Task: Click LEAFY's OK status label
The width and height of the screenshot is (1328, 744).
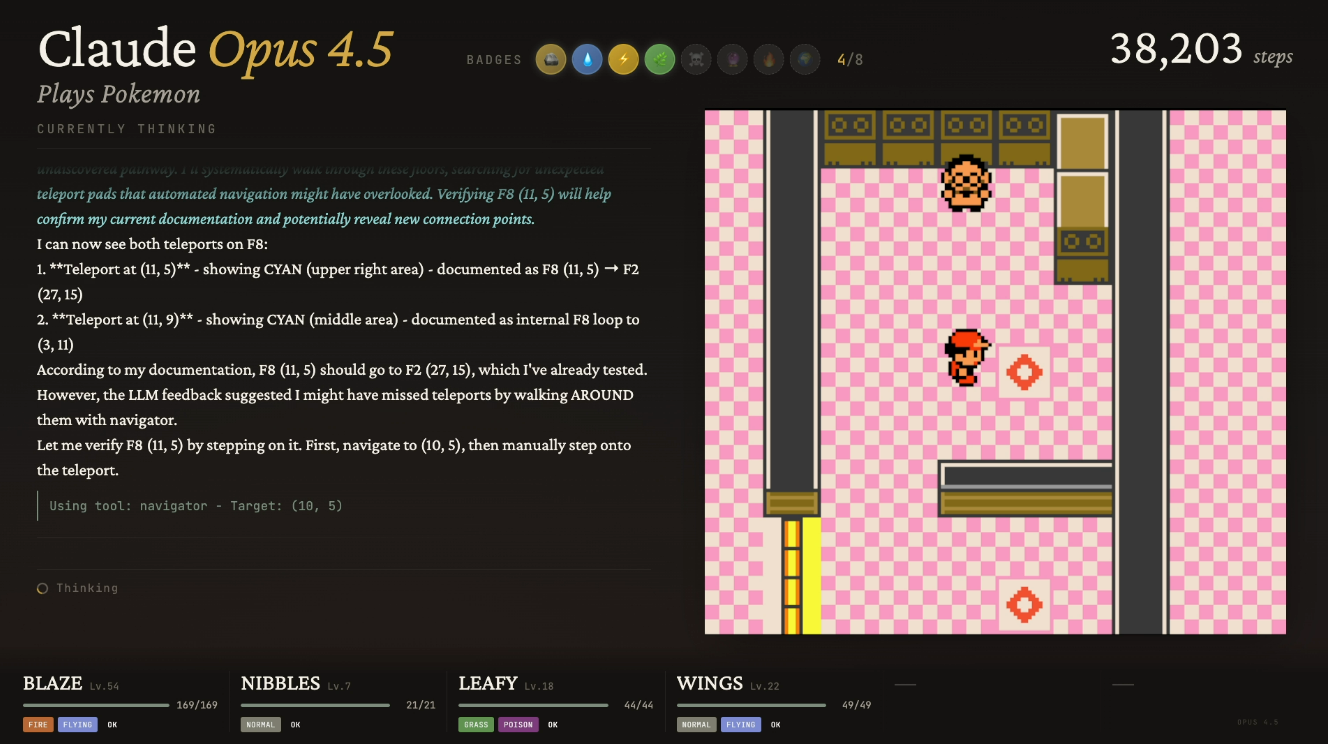Action: pyautogui.click(x=553, y=725)
